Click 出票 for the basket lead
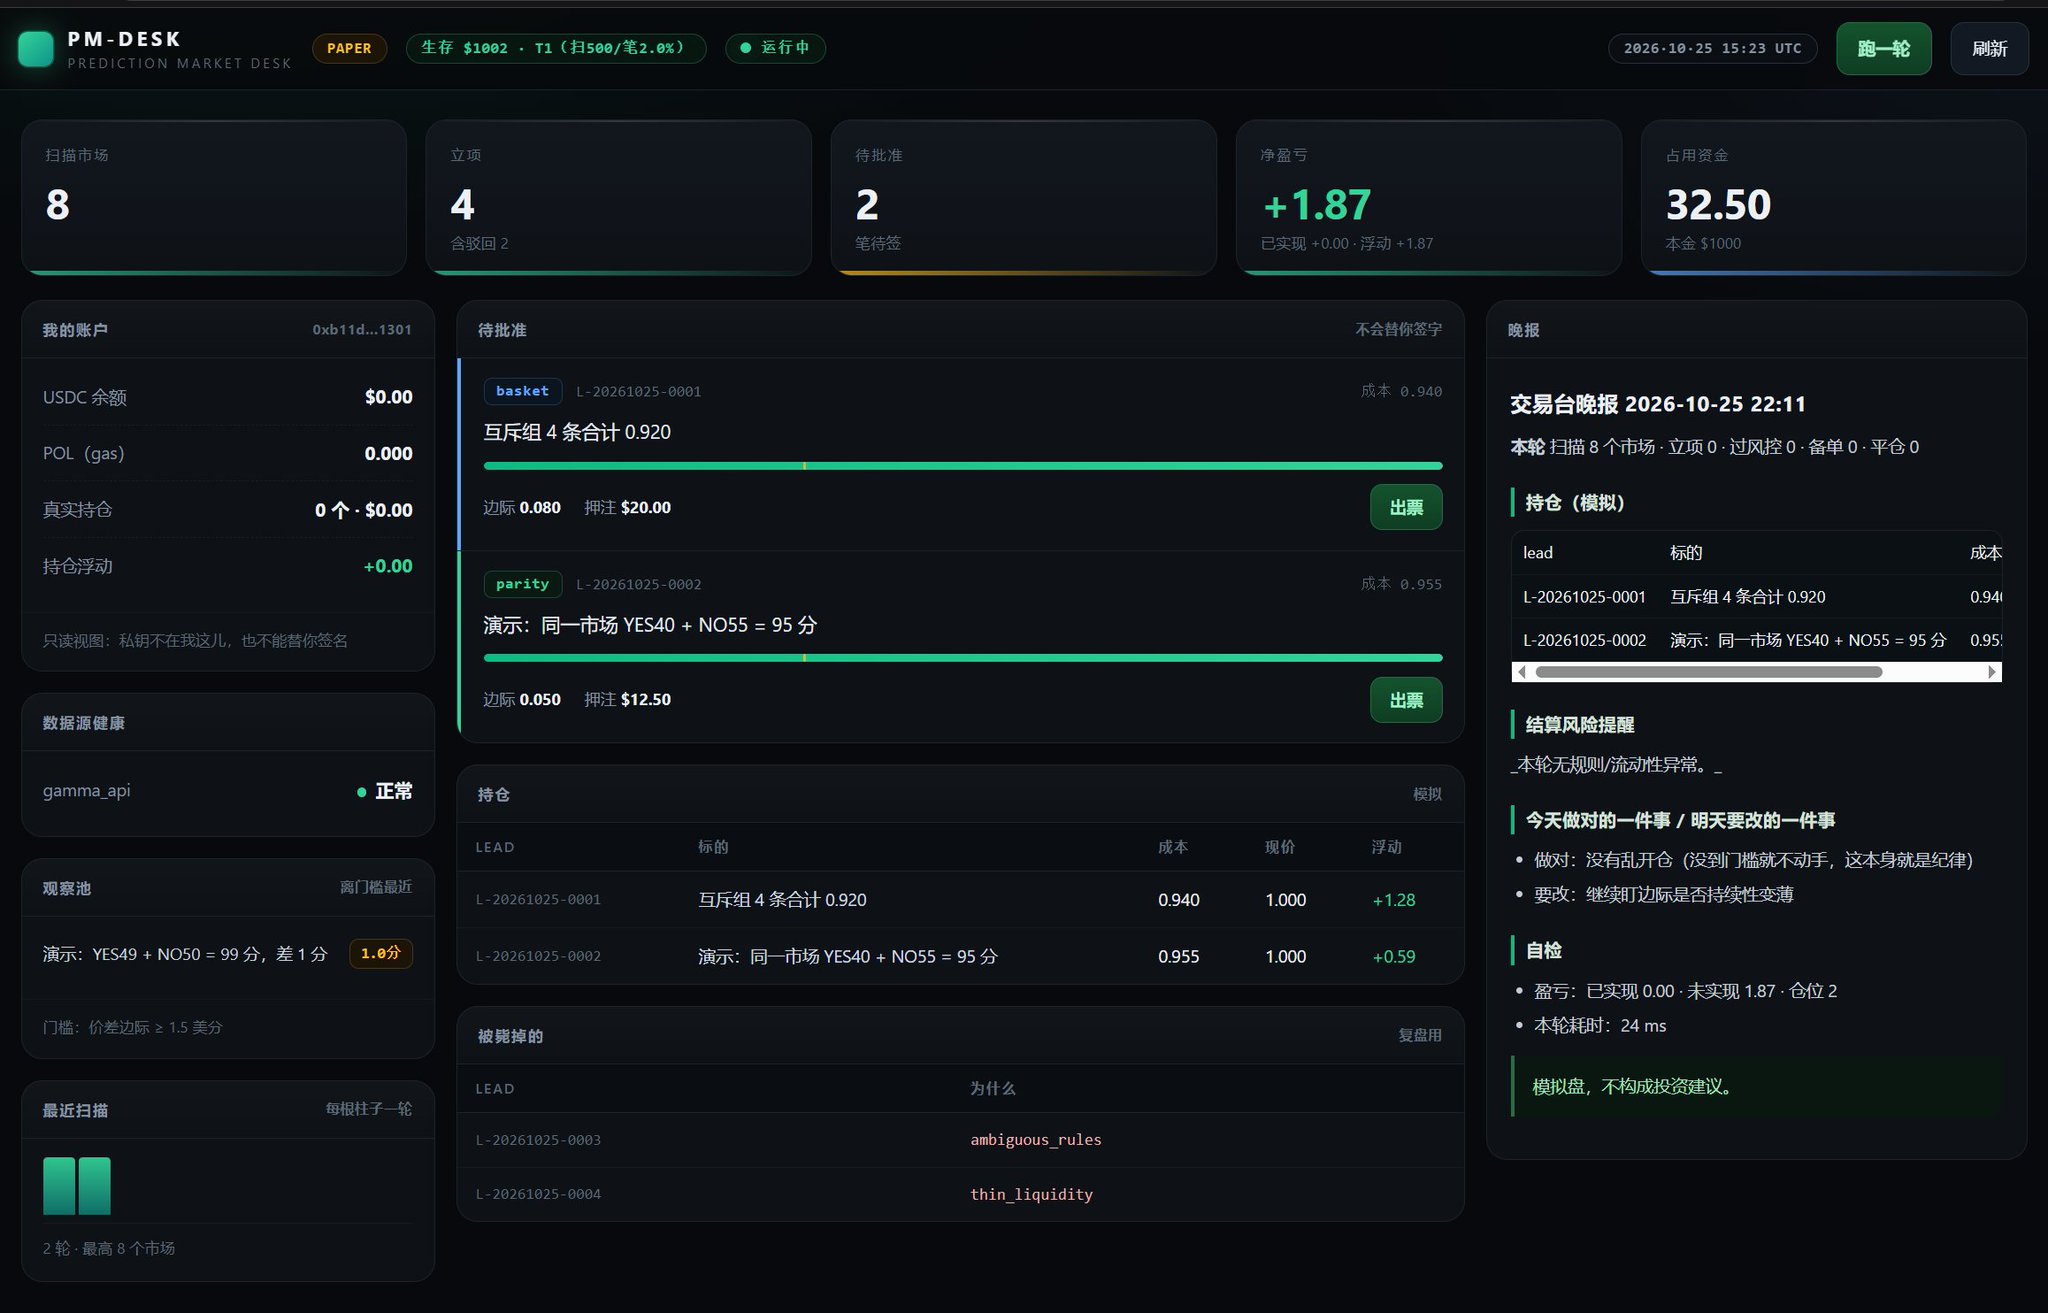 pyautogui.click(x=1406, y=507)
